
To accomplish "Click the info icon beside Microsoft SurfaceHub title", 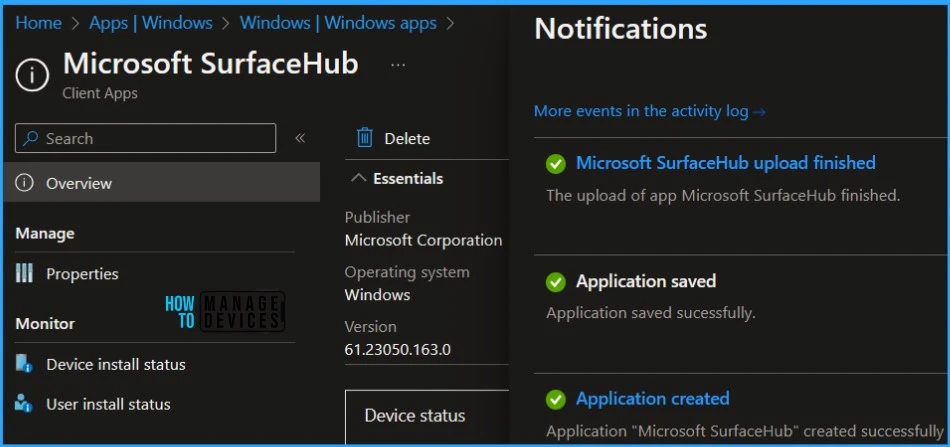I will point(32,76).
